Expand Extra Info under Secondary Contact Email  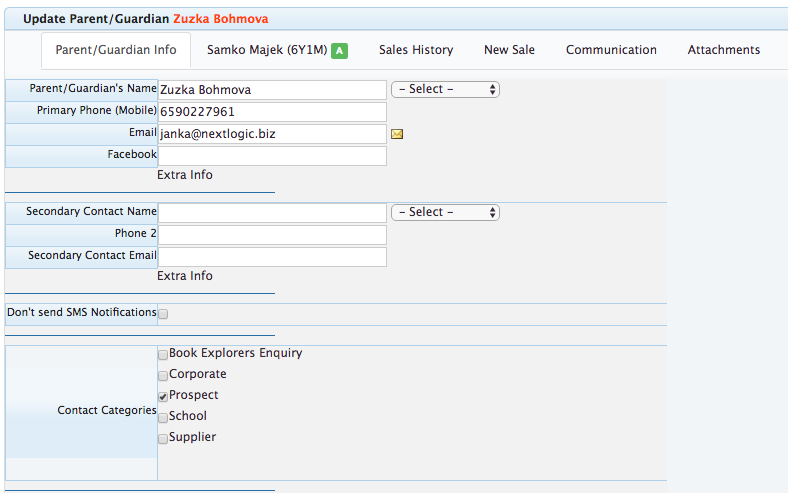185,276
